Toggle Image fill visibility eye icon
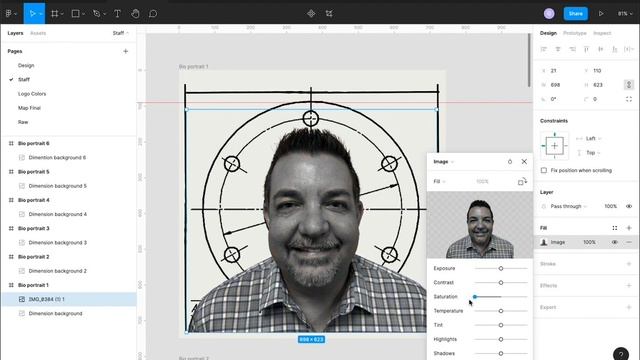This screenshot has height=360, width=640. click(x=614, y=242)
